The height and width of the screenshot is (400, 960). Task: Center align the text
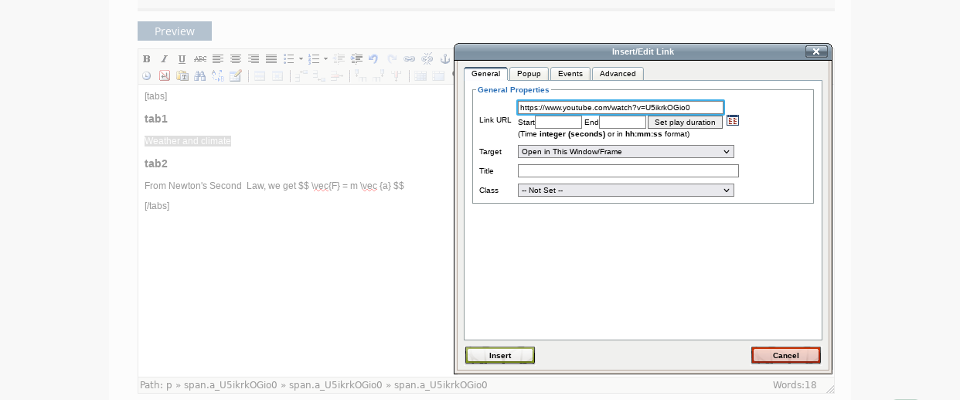(x=235, y=59)
